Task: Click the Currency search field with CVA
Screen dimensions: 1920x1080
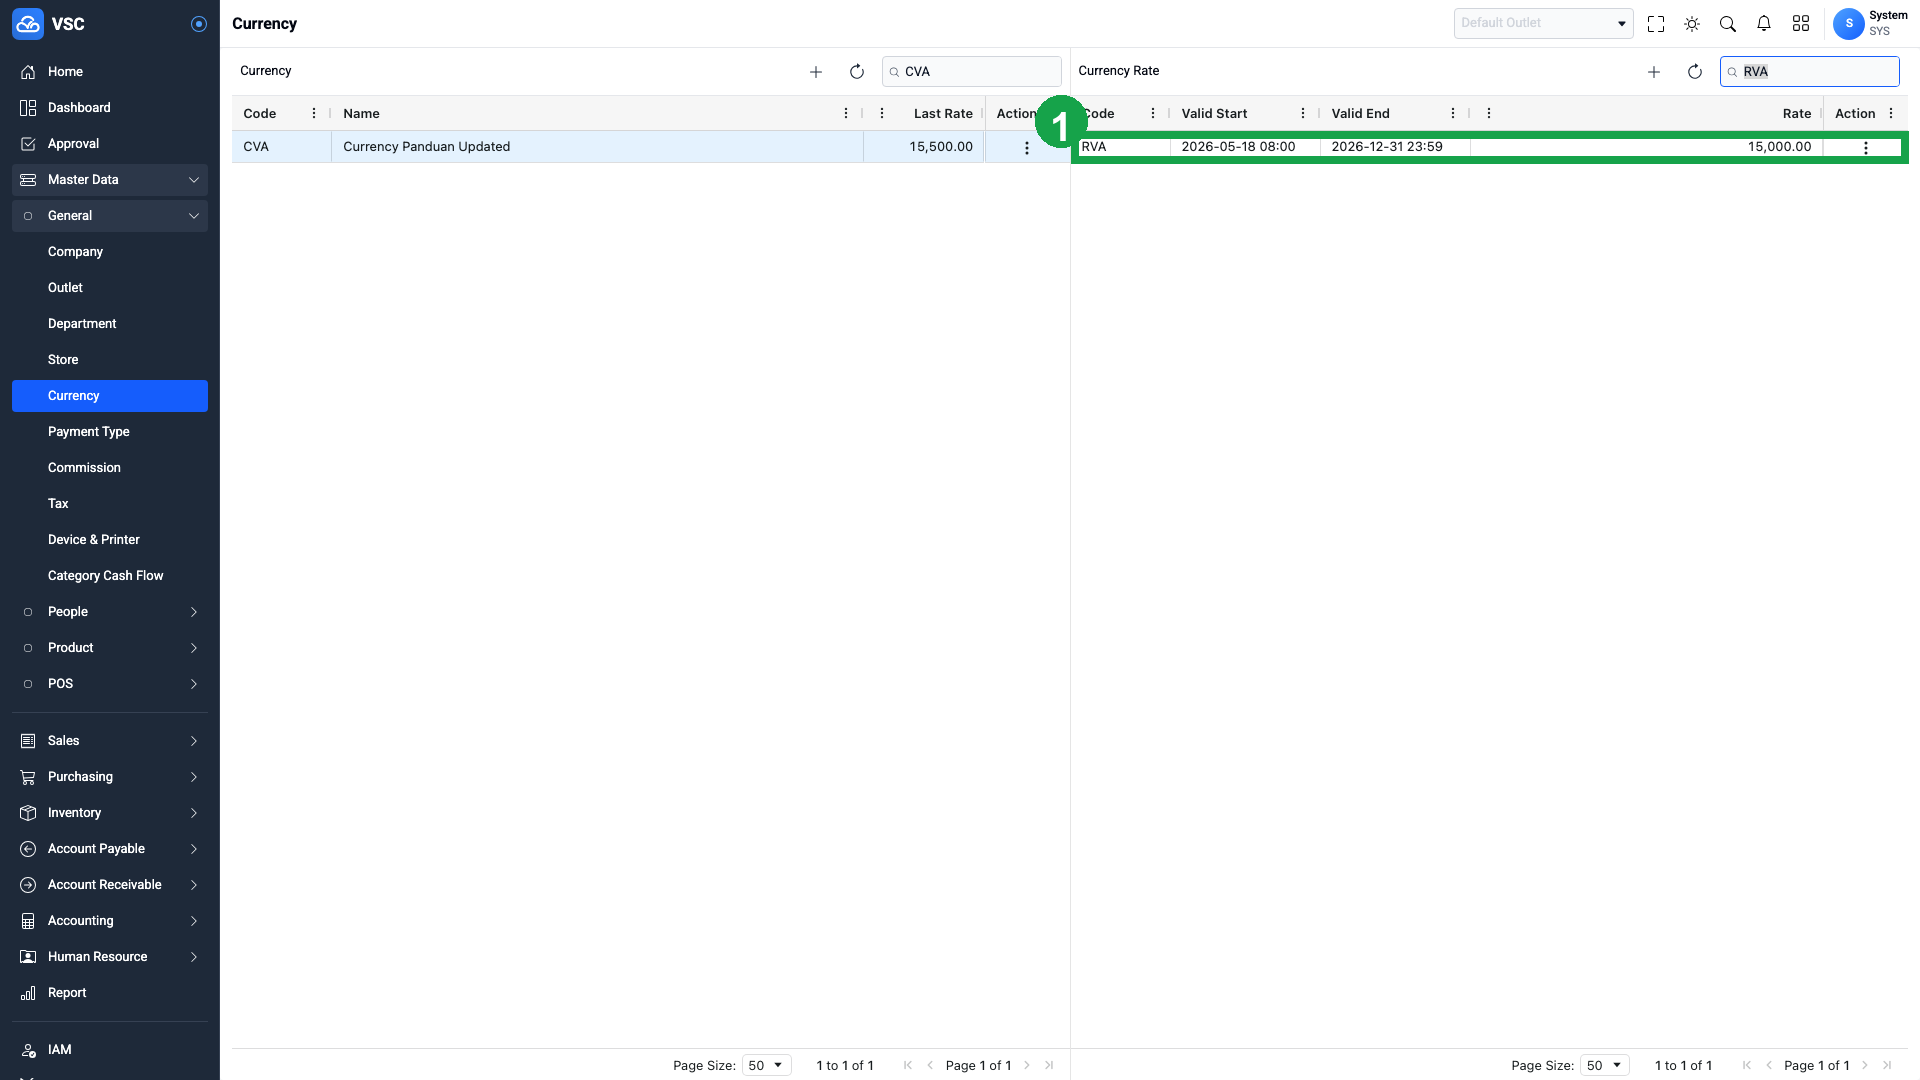Action: click(x=972, y=72)
